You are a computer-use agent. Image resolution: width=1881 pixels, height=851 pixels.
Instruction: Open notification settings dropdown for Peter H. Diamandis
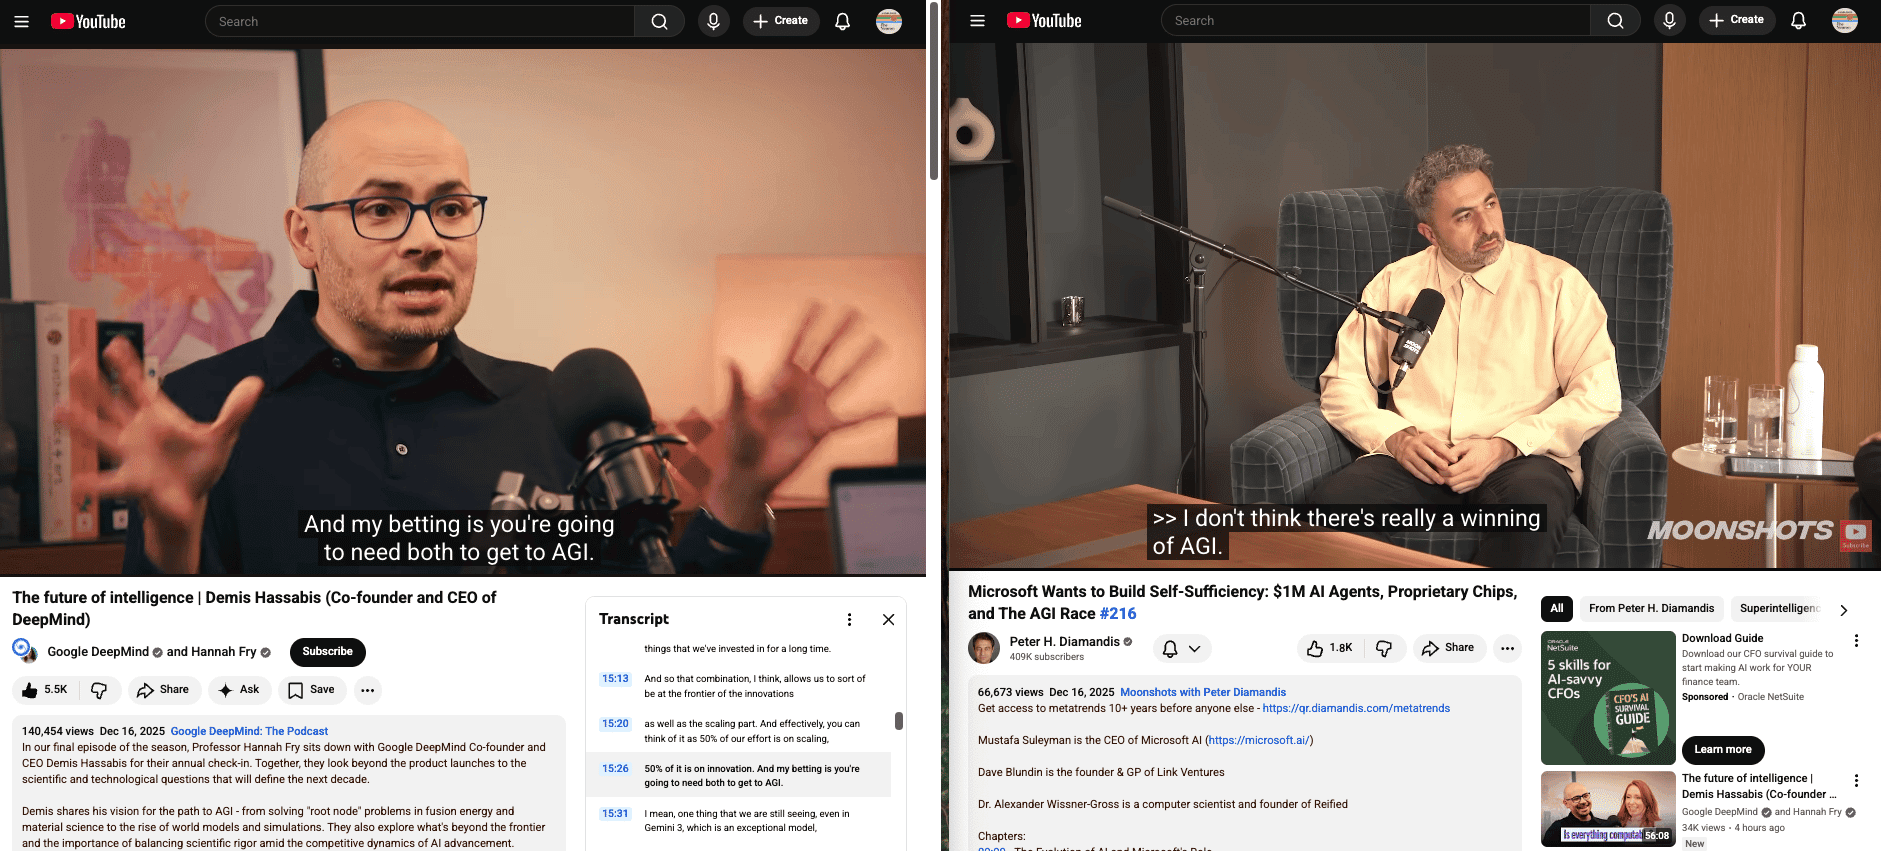1182,648
